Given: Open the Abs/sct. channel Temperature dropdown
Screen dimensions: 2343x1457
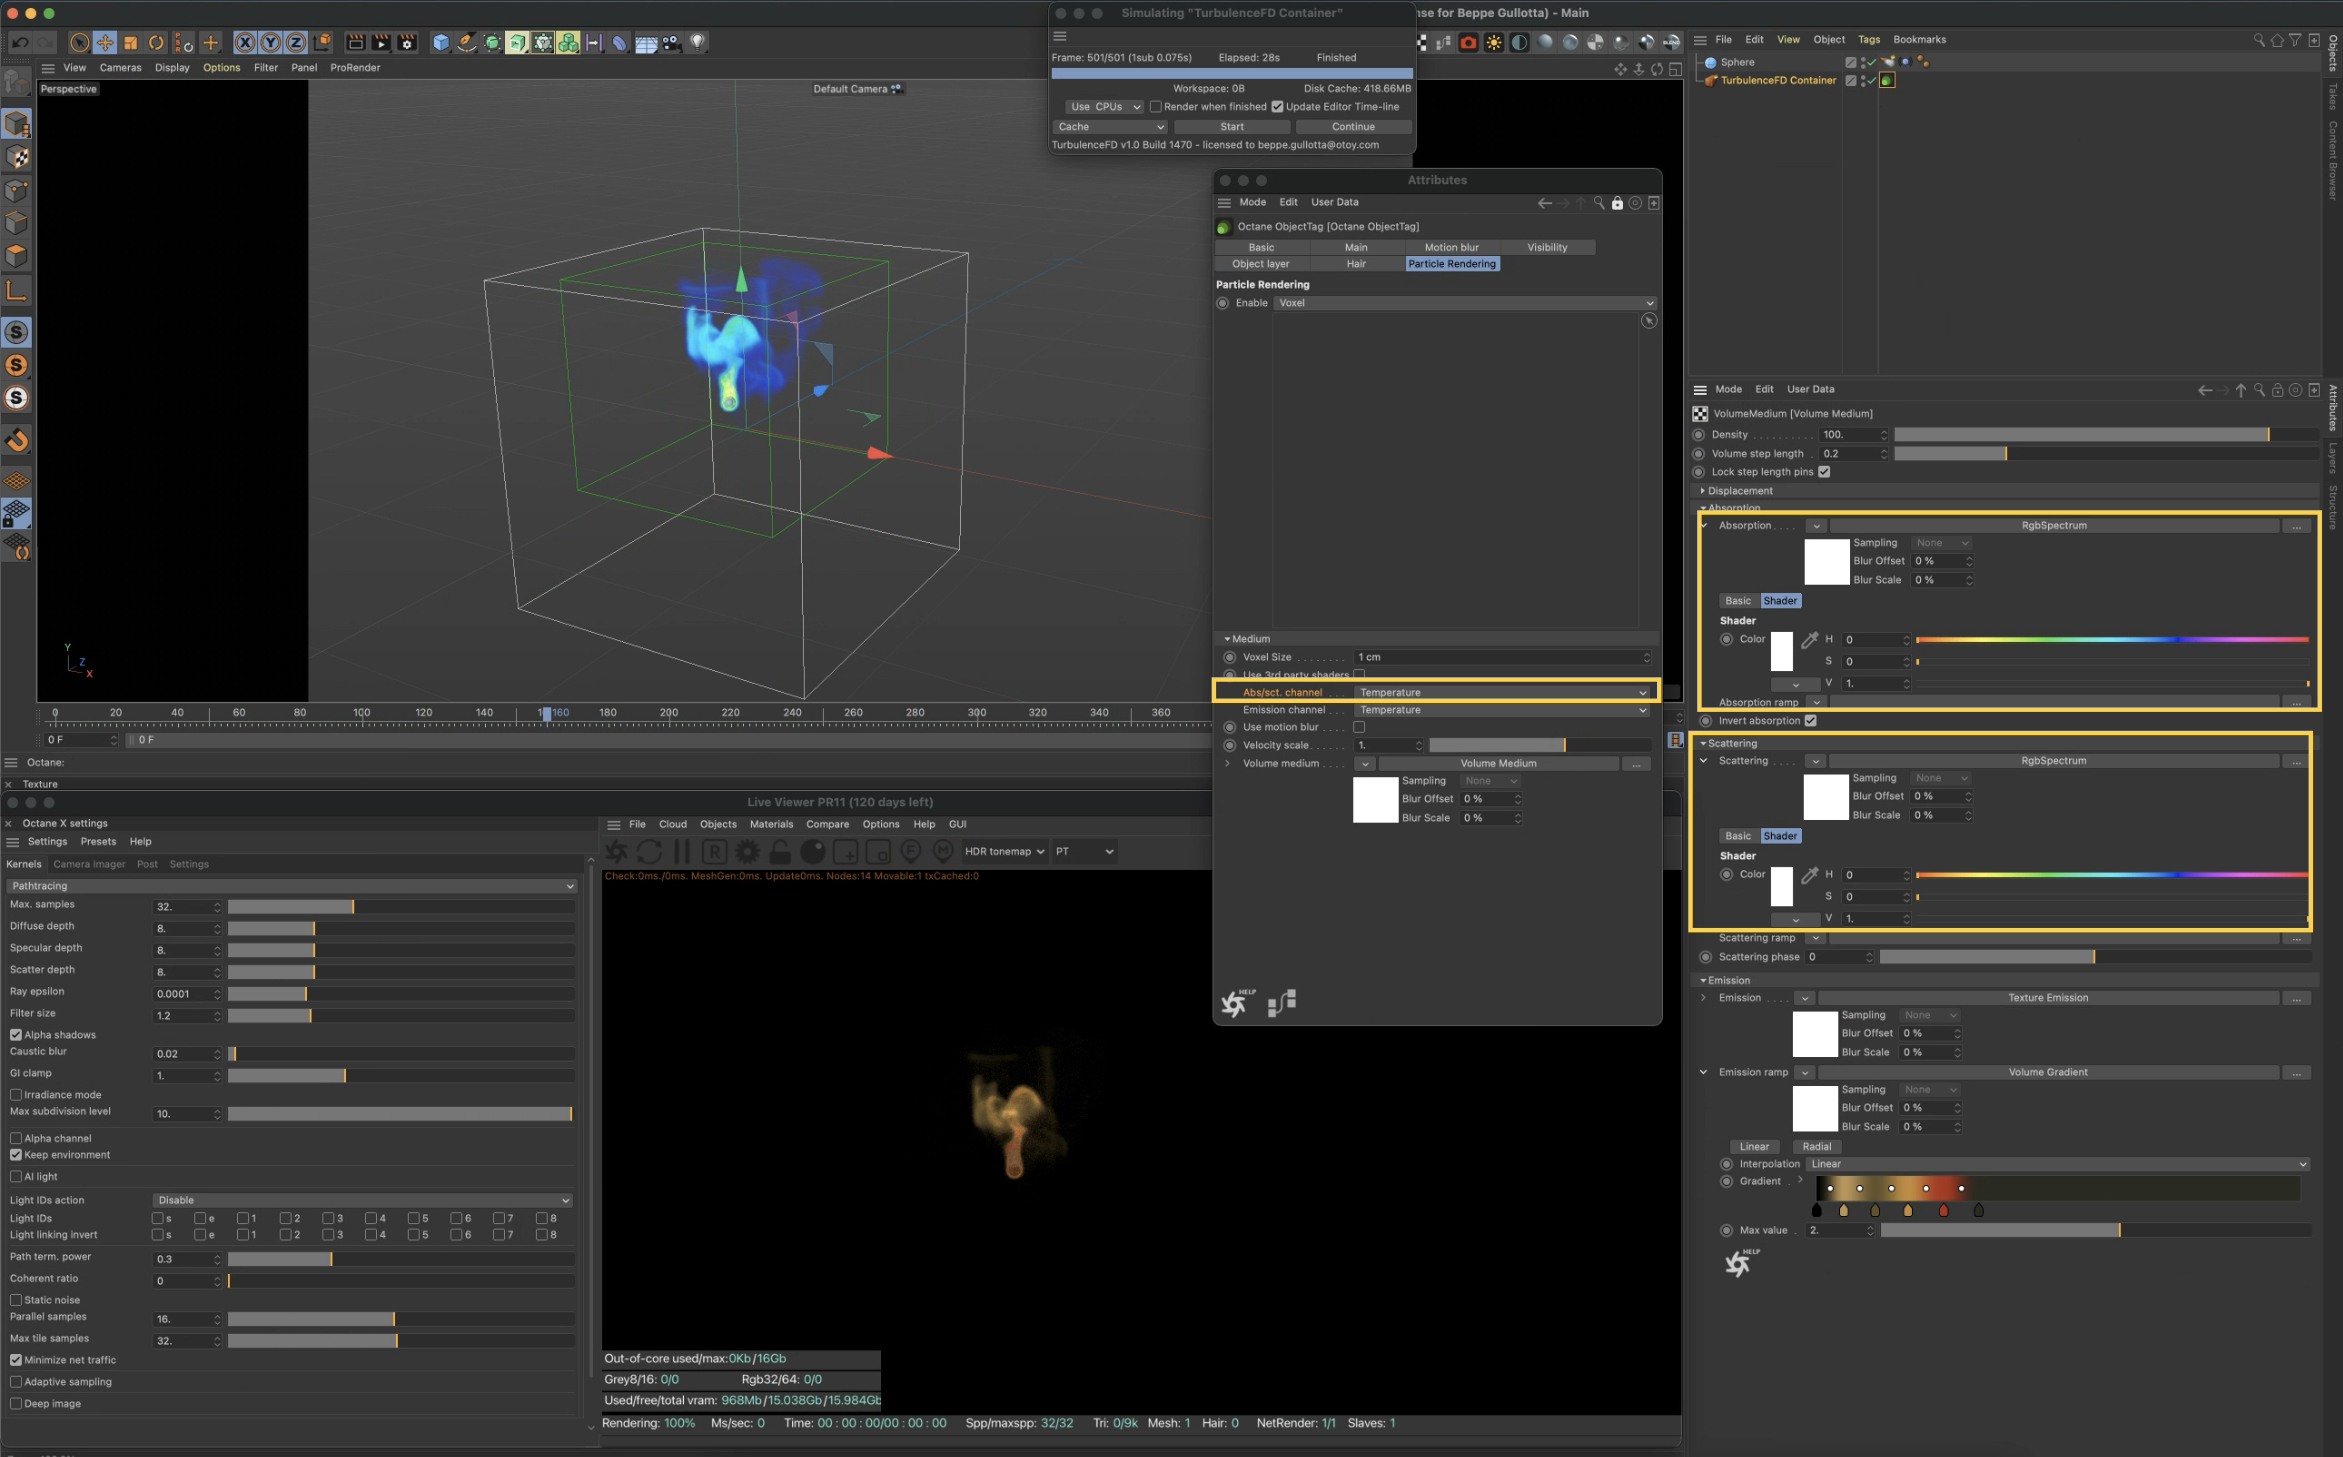Looking at the screenshot, I should (1503, 692).
